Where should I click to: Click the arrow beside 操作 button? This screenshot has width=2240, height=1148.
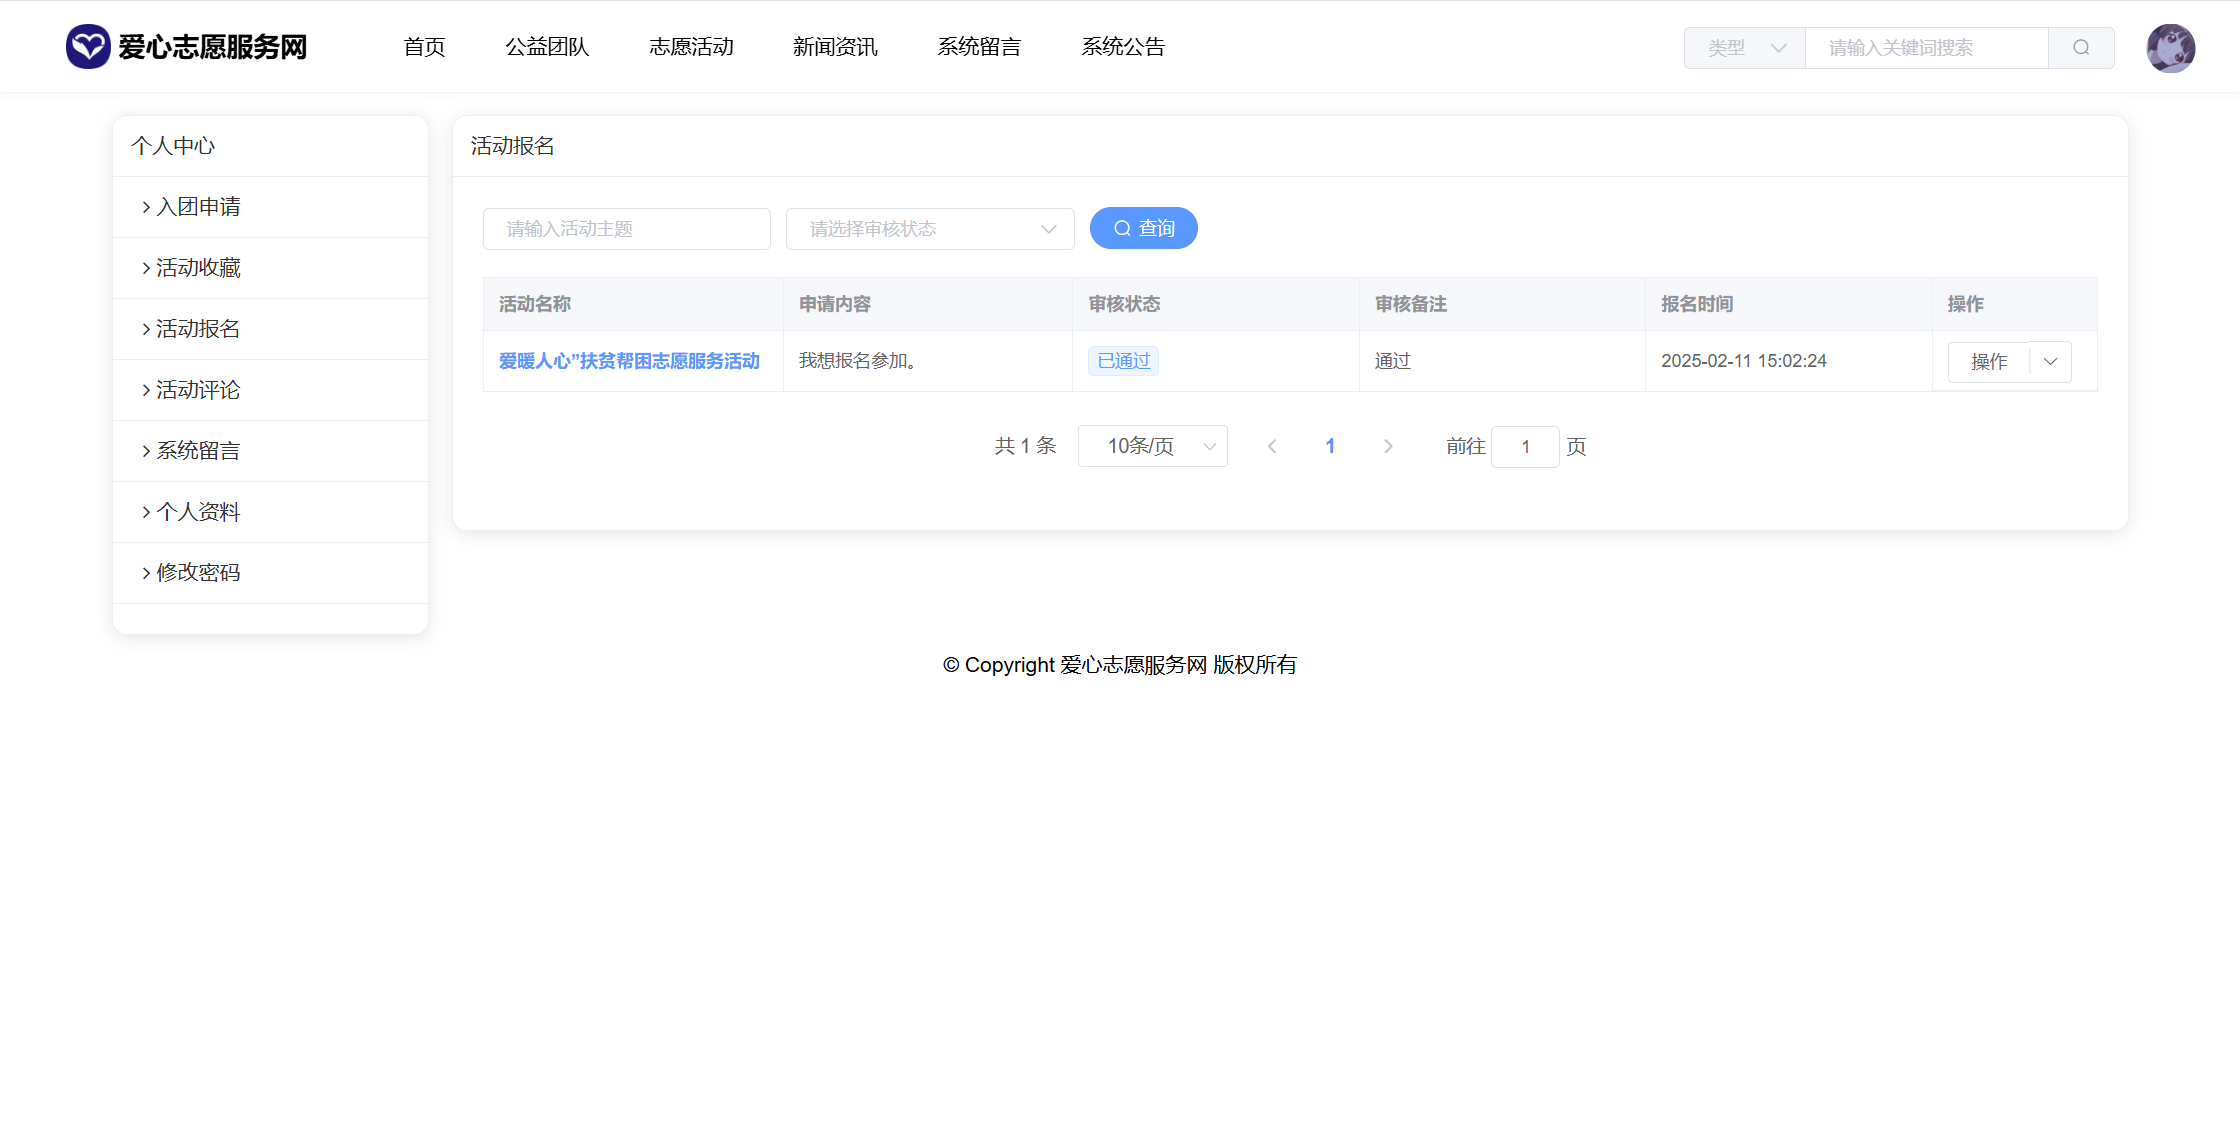click(x=2051, y=362)
